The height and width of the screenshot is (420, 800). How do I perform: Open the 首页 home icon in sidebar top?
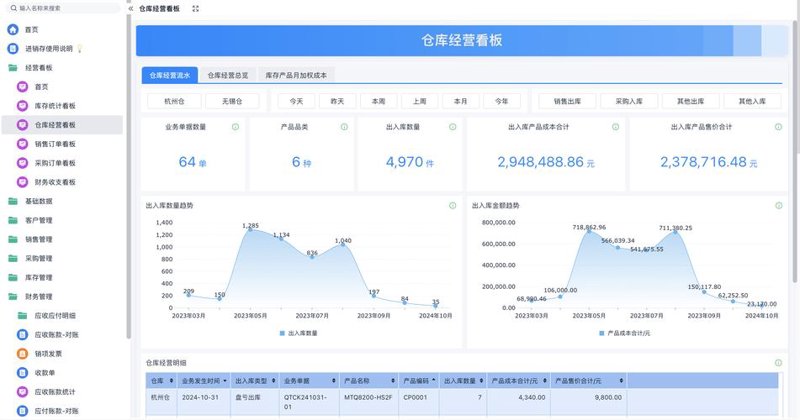[13, 30]
